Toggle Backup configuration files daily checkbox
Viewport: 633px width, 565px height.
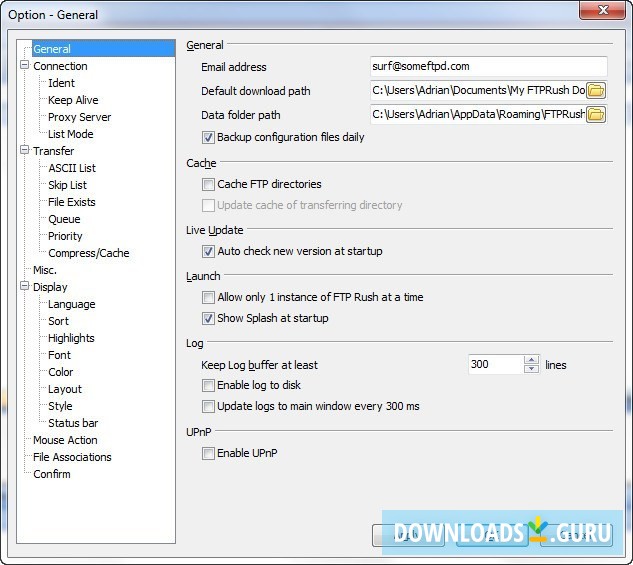click(x=208, y=138)
